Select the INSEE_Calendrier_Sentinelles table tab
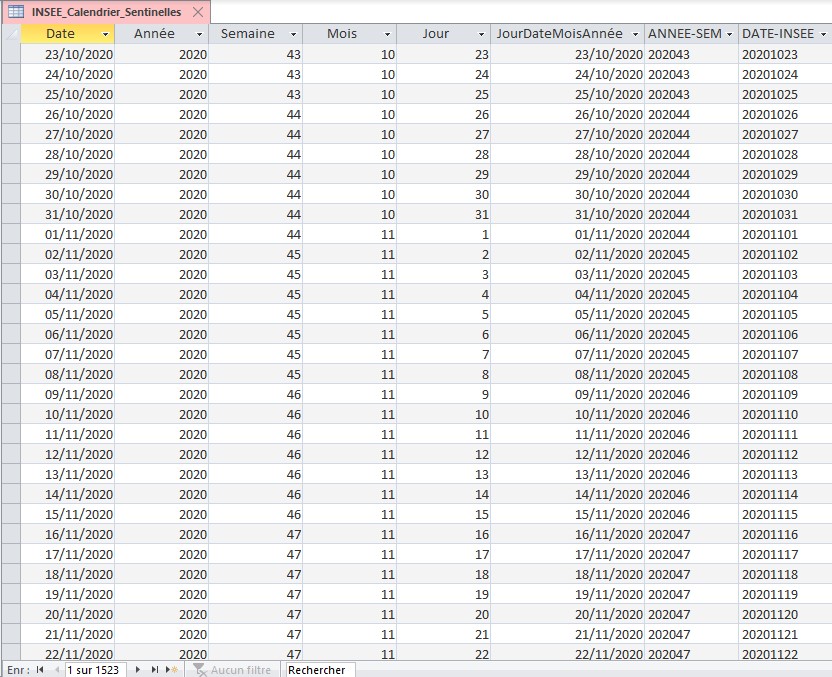 106,12
